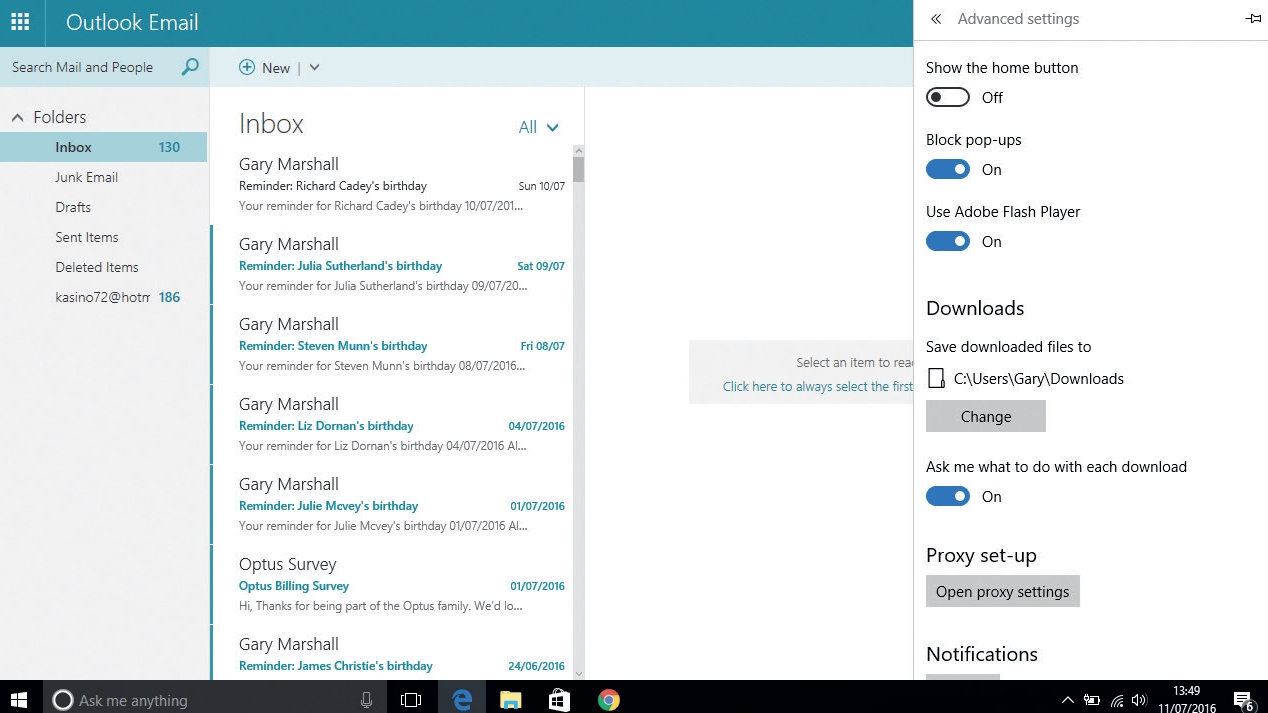Open the All filter dropdown
This screenshot has width=1268, height=713.
[539, 127]
